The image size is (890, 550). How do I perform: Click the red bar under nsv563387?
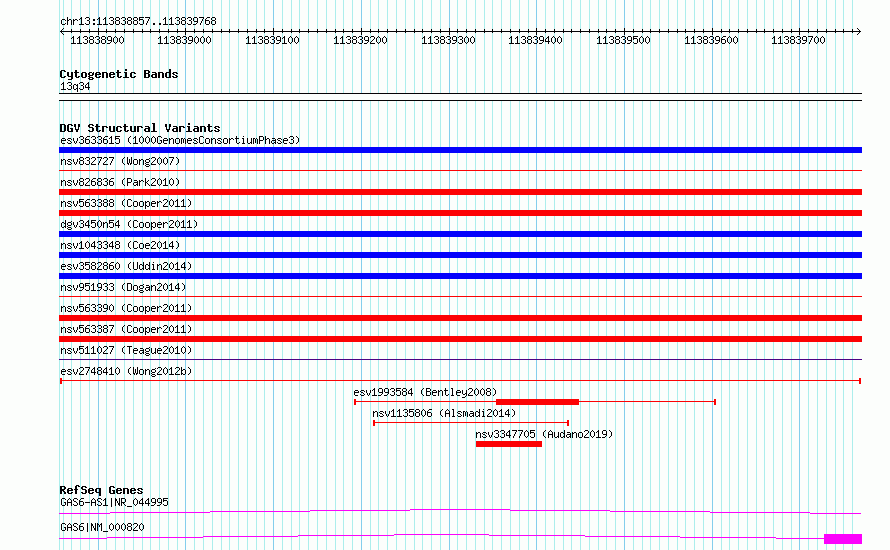[x=460, y=339]
